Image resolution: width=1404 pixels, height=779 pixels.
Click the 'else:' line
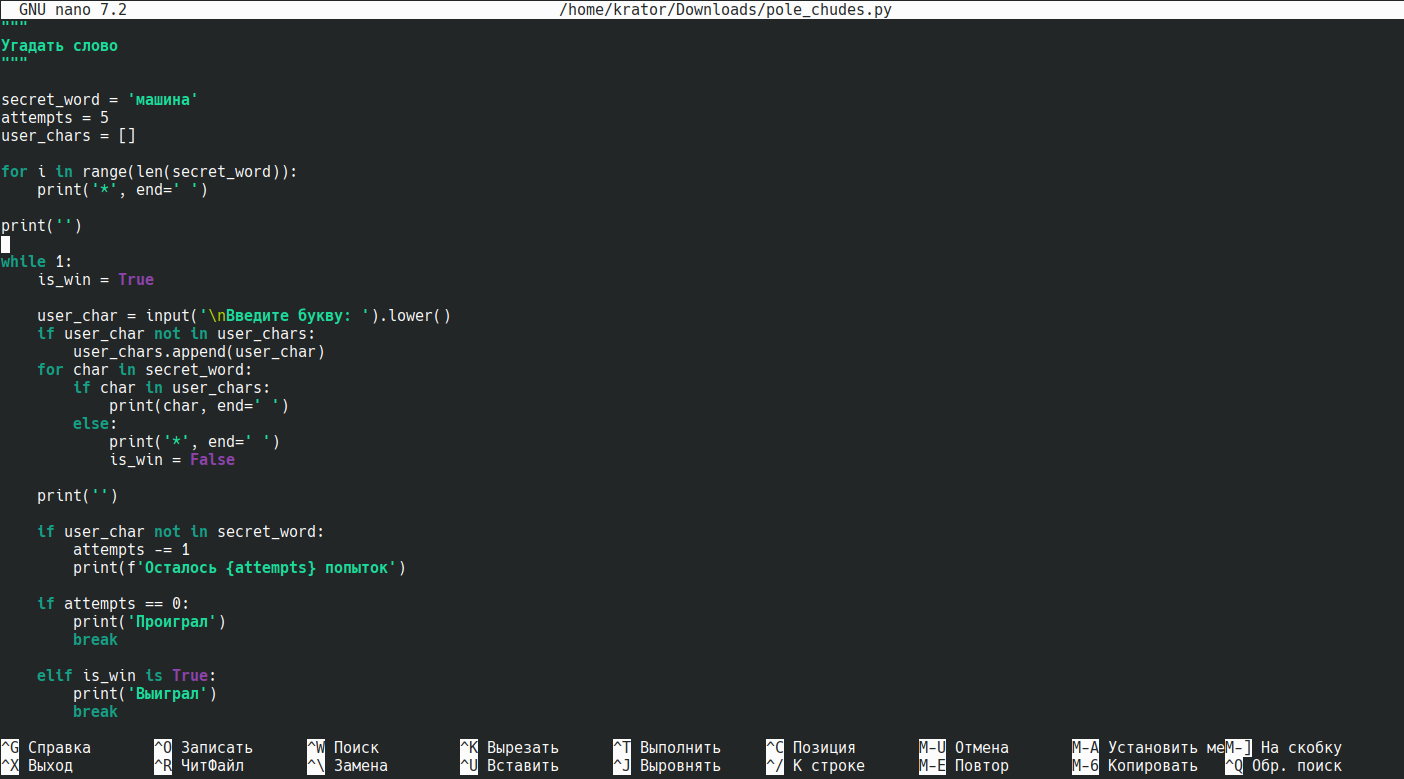pos(95,424)
